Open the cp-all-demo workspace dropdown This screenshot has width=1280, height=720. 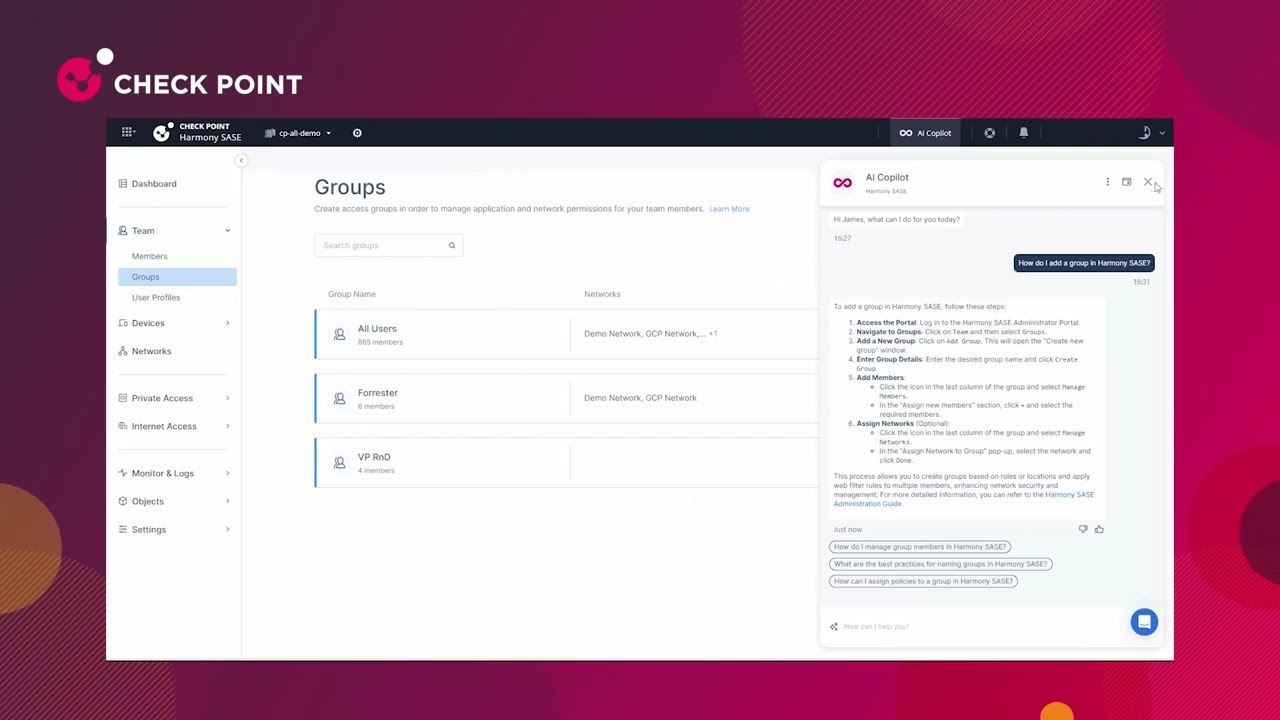(298, 133)
